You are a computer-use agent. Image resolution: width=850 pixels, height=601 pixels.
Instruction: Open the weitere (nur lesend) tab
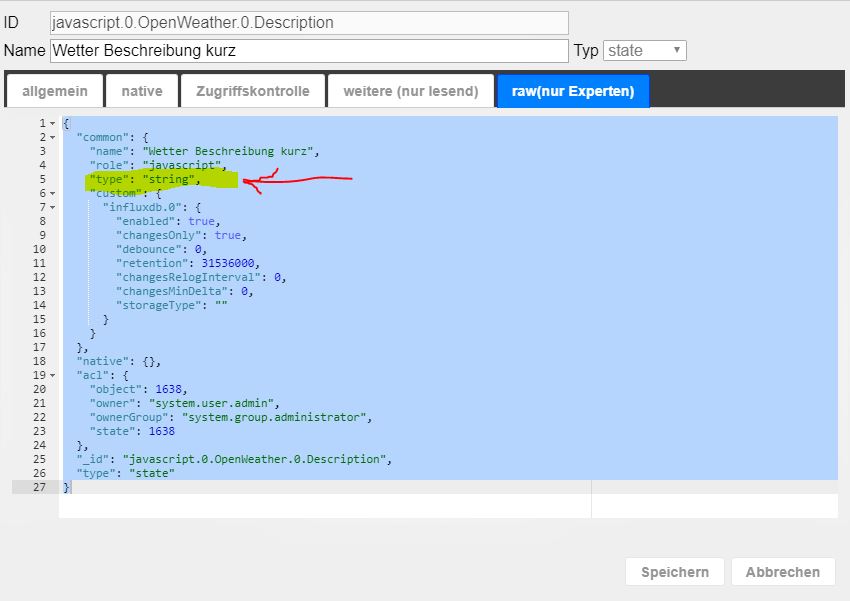click(x=411, y=91)
